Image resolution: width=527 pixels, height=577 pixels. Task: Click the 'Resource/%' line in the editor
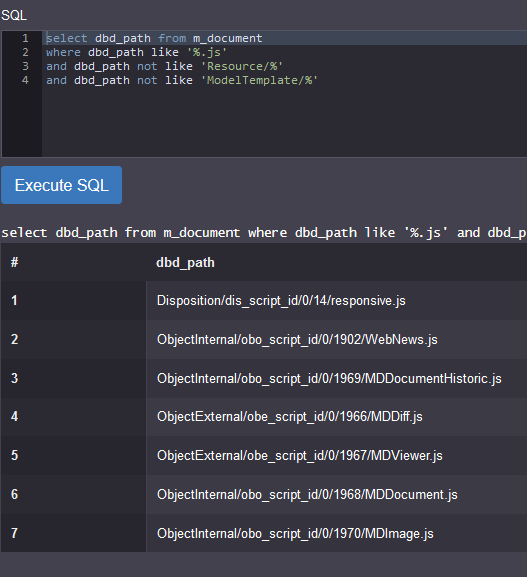pos(284,66)
